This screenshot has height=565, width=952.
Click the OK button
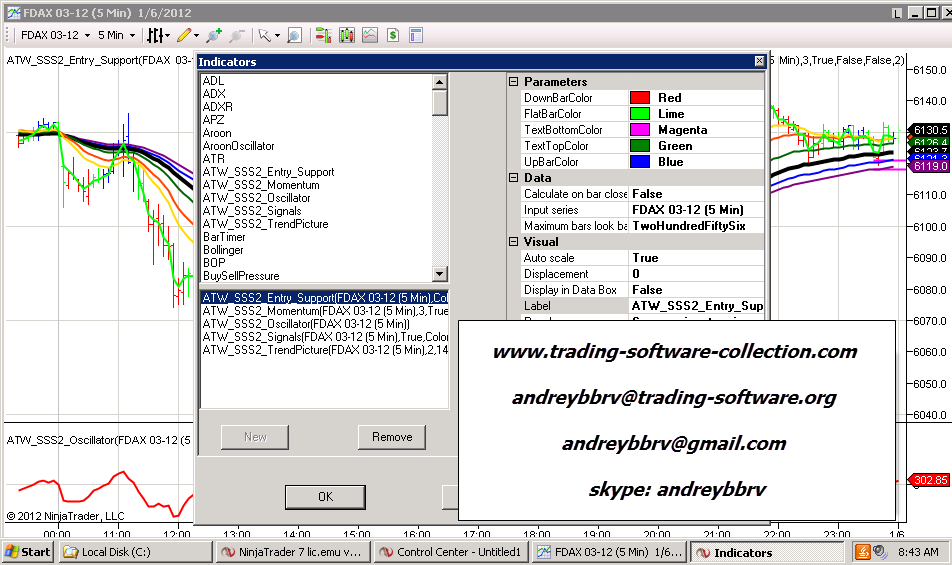coord(325,497)
